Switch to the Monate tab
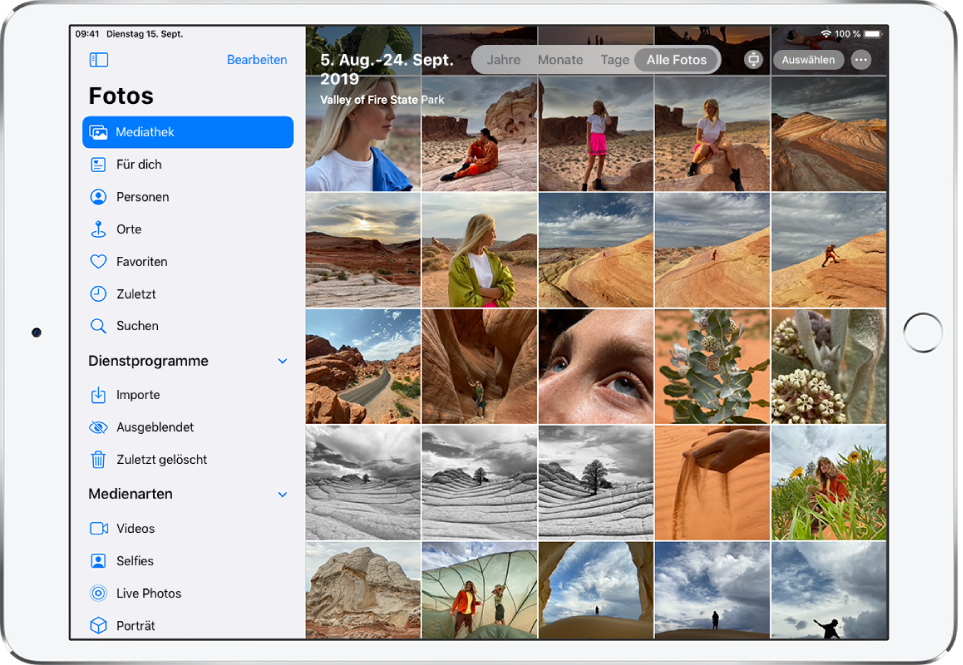Viewport: 963px width, 665px height. tap(559, 59)
